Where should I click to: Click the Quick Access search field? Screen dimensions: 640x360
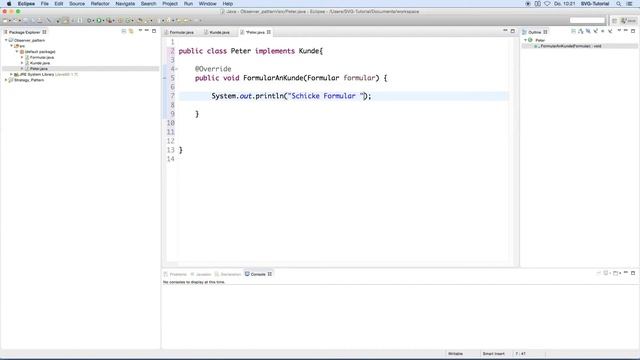[587, 20]
